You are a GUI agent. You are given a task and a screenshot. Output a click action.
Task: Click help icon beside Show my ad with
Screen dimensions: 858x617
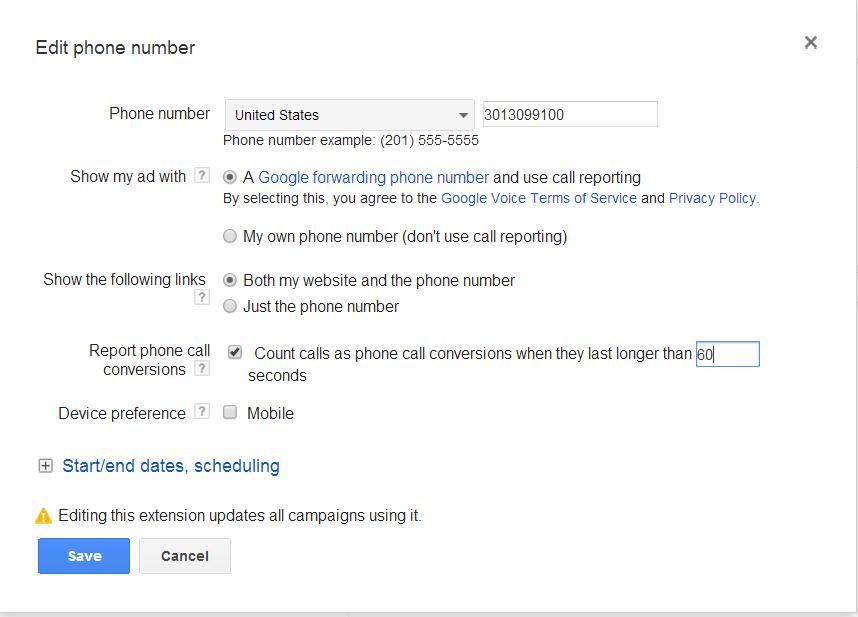[x=202, y=176]
